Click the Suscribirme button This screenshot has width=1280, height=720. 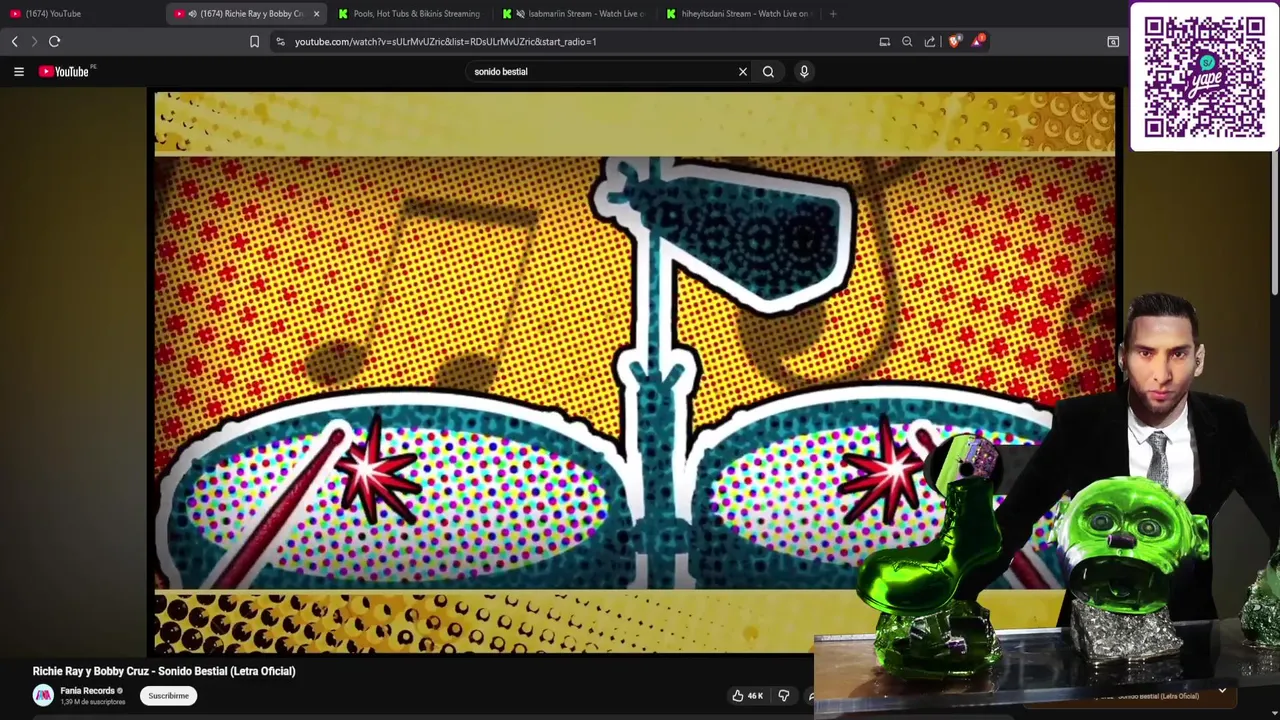tap(168, 696)
